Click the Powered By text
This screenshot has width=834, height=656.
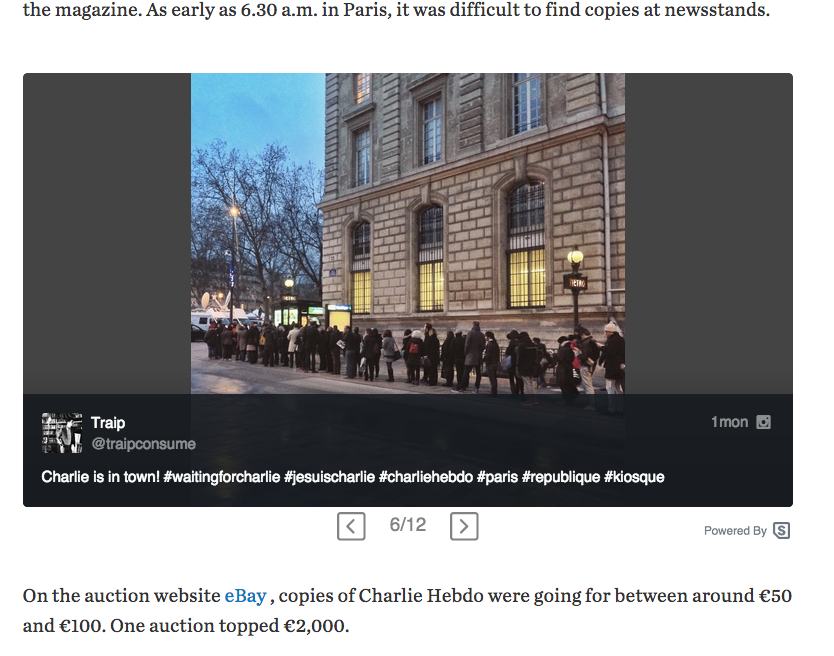[735, 530]
